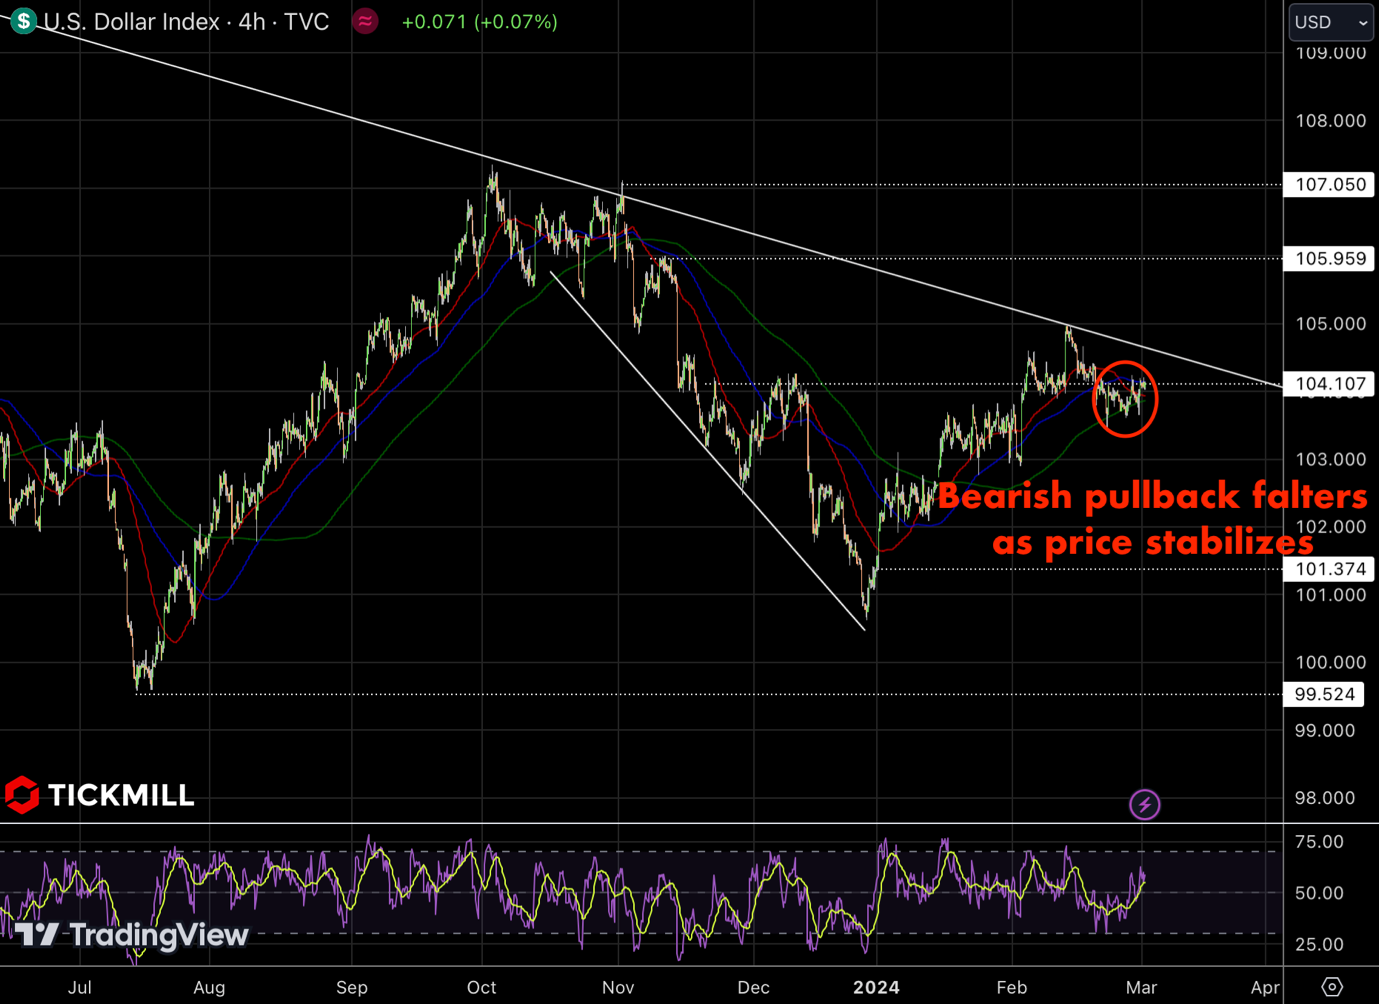The width and height of the screenshot is (1379, 1004).
Task: Click the Jul label on time axis
Action: (80, 987)
